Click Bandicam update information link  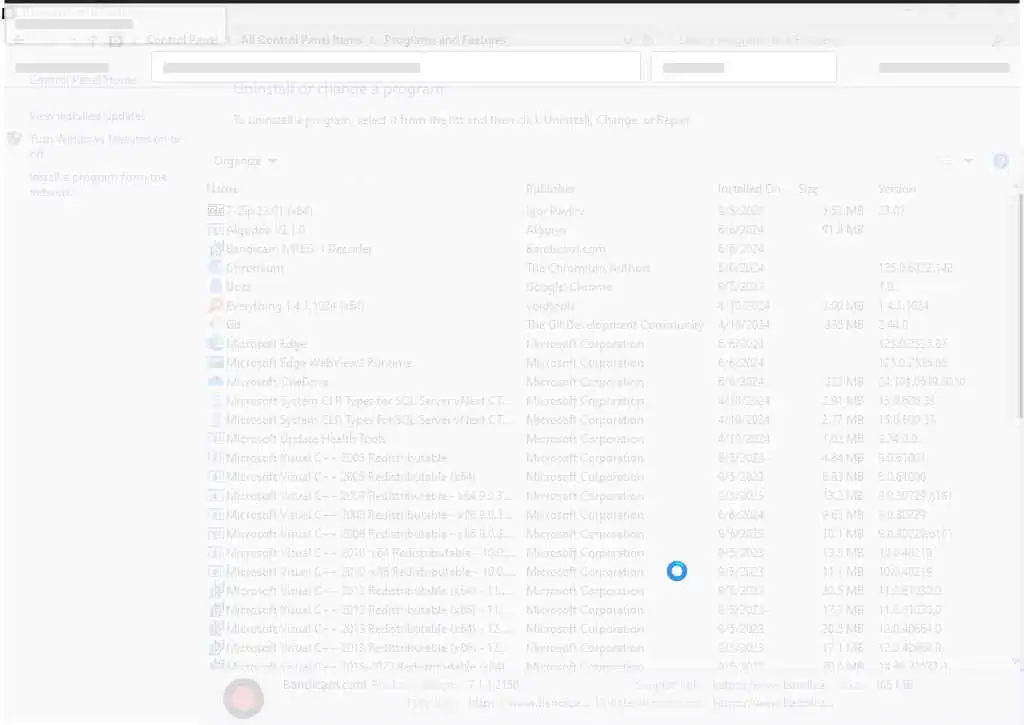tap(773, 703)
